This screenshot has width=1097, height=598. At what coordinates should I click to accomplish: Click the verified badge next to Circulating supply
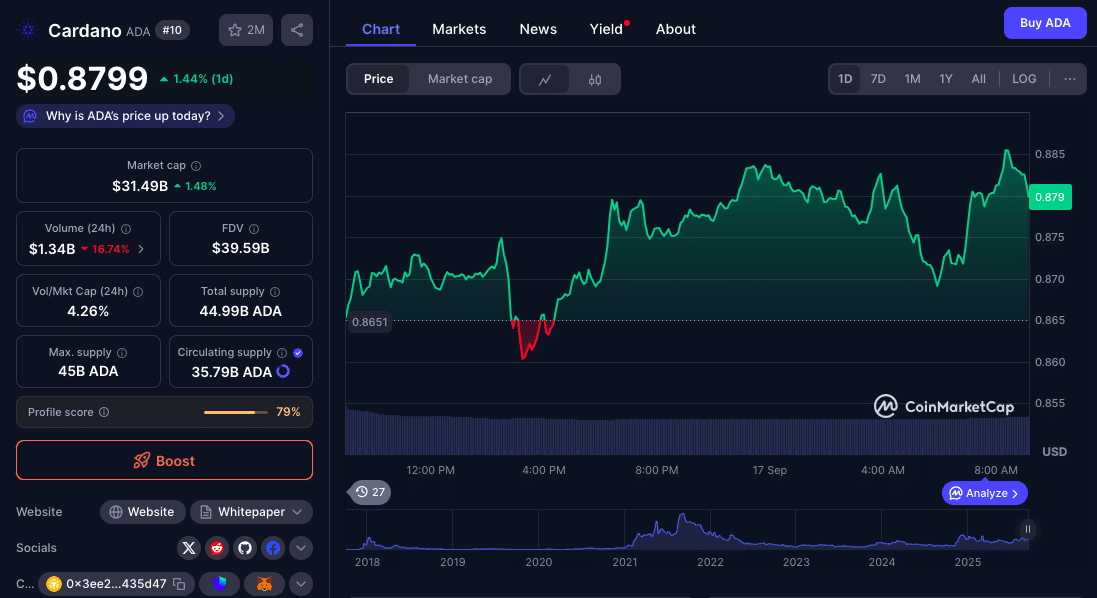click(298, 353)
